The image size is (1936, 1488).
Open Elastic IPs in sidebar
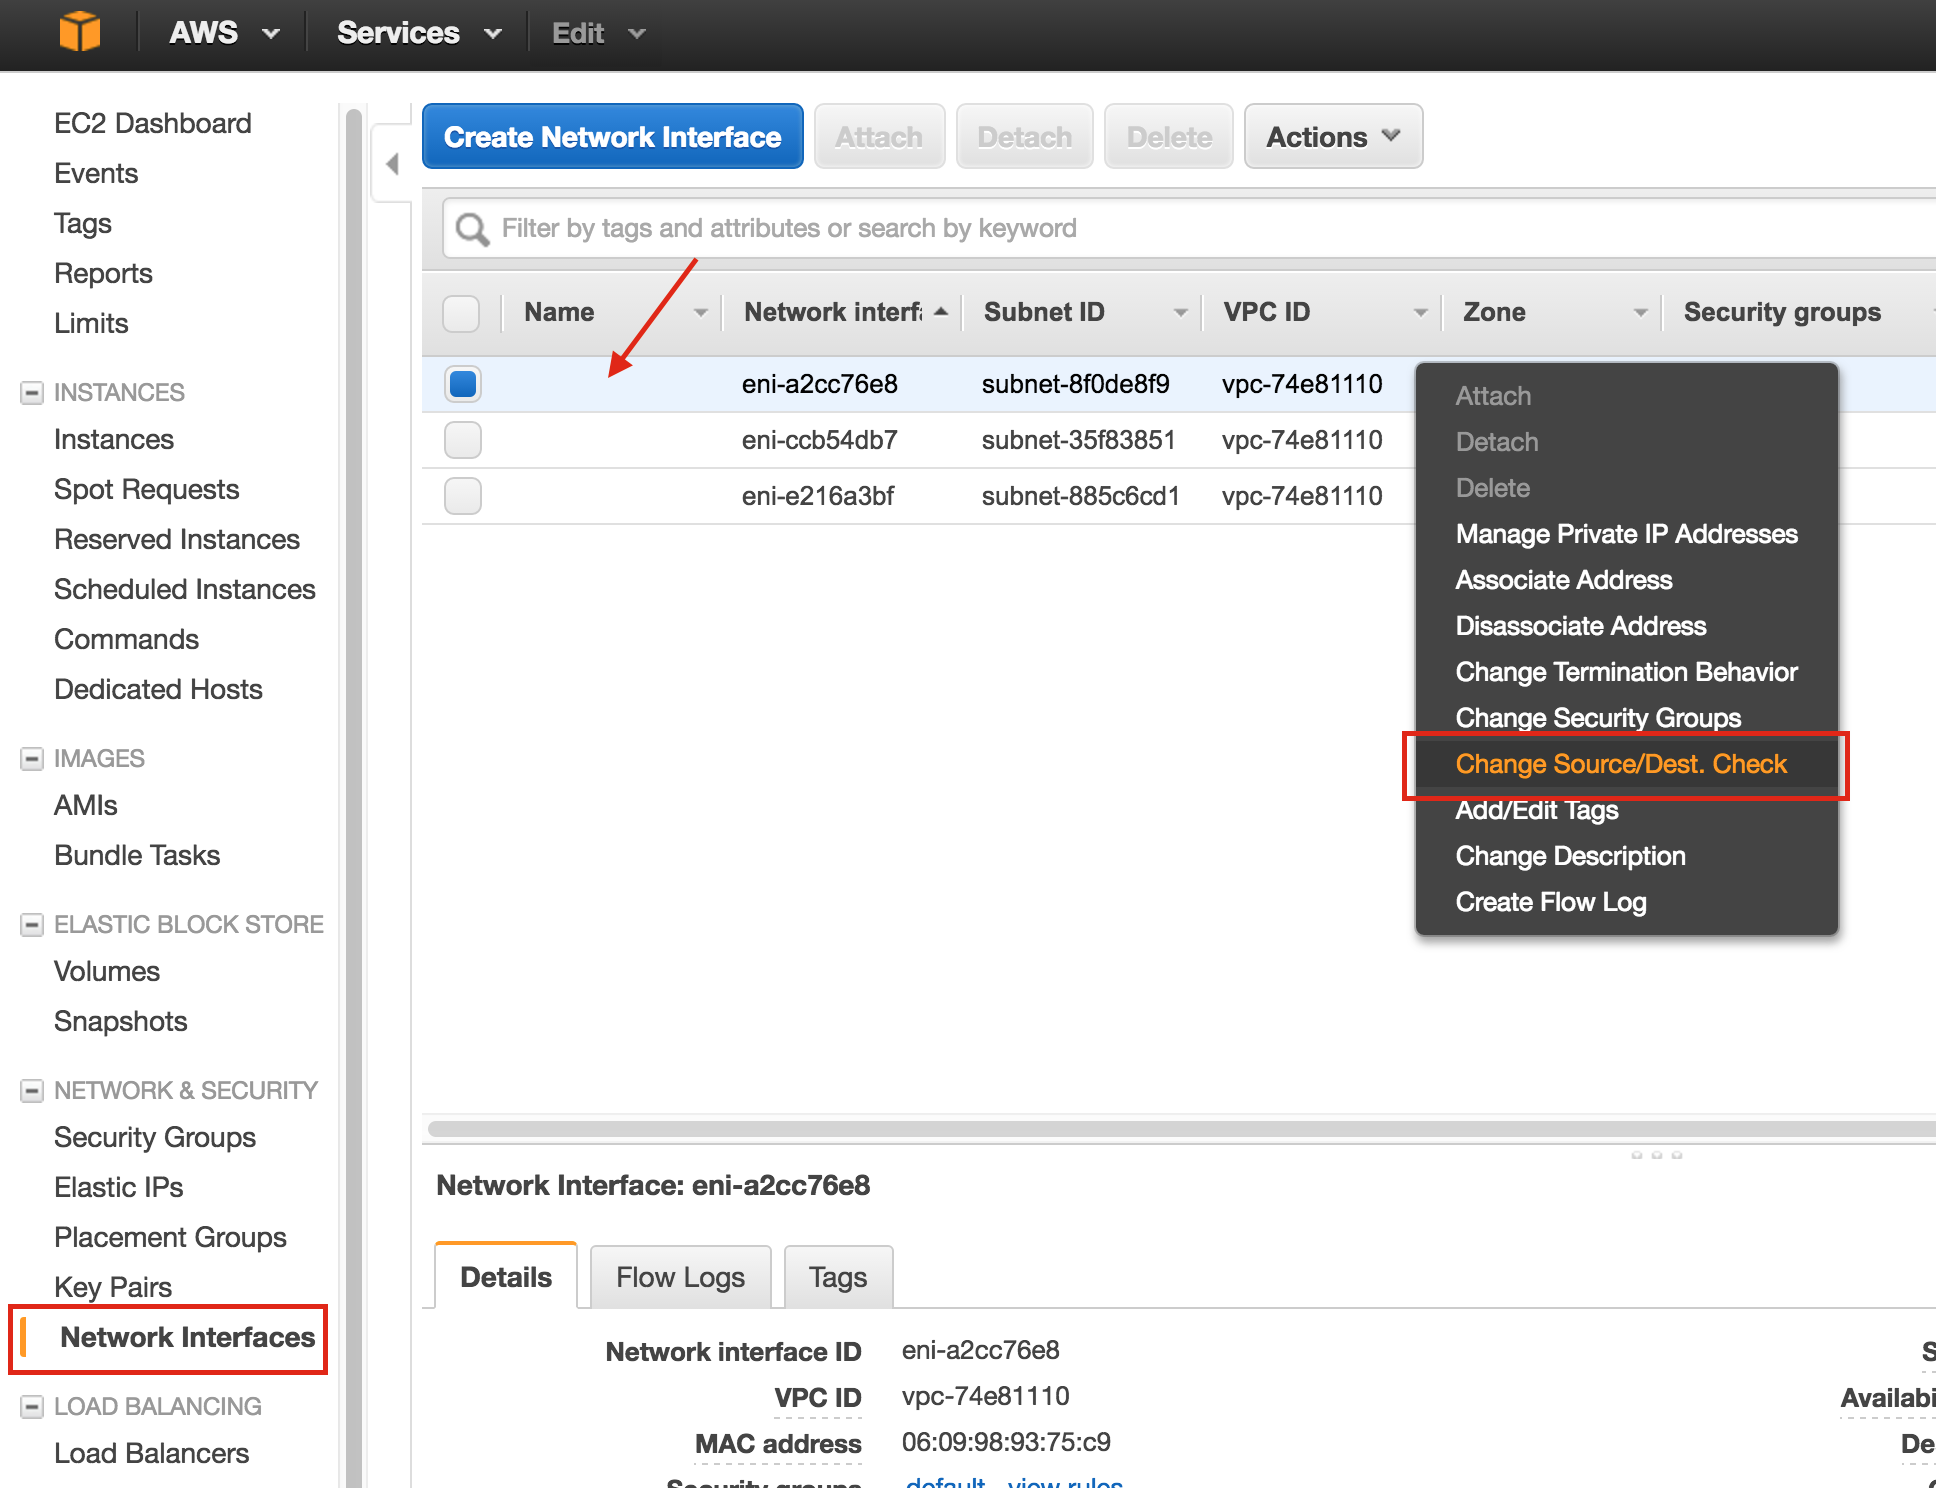click(119, 1187)
